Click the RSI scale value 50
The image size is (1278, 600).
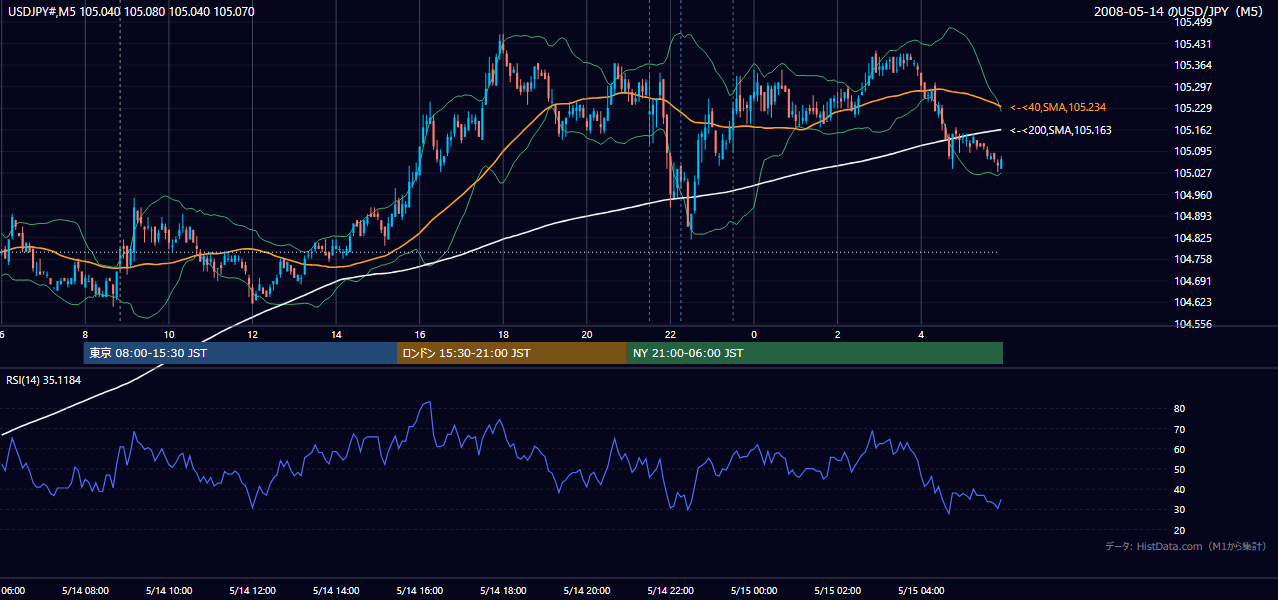click(x=1179, y=470)
